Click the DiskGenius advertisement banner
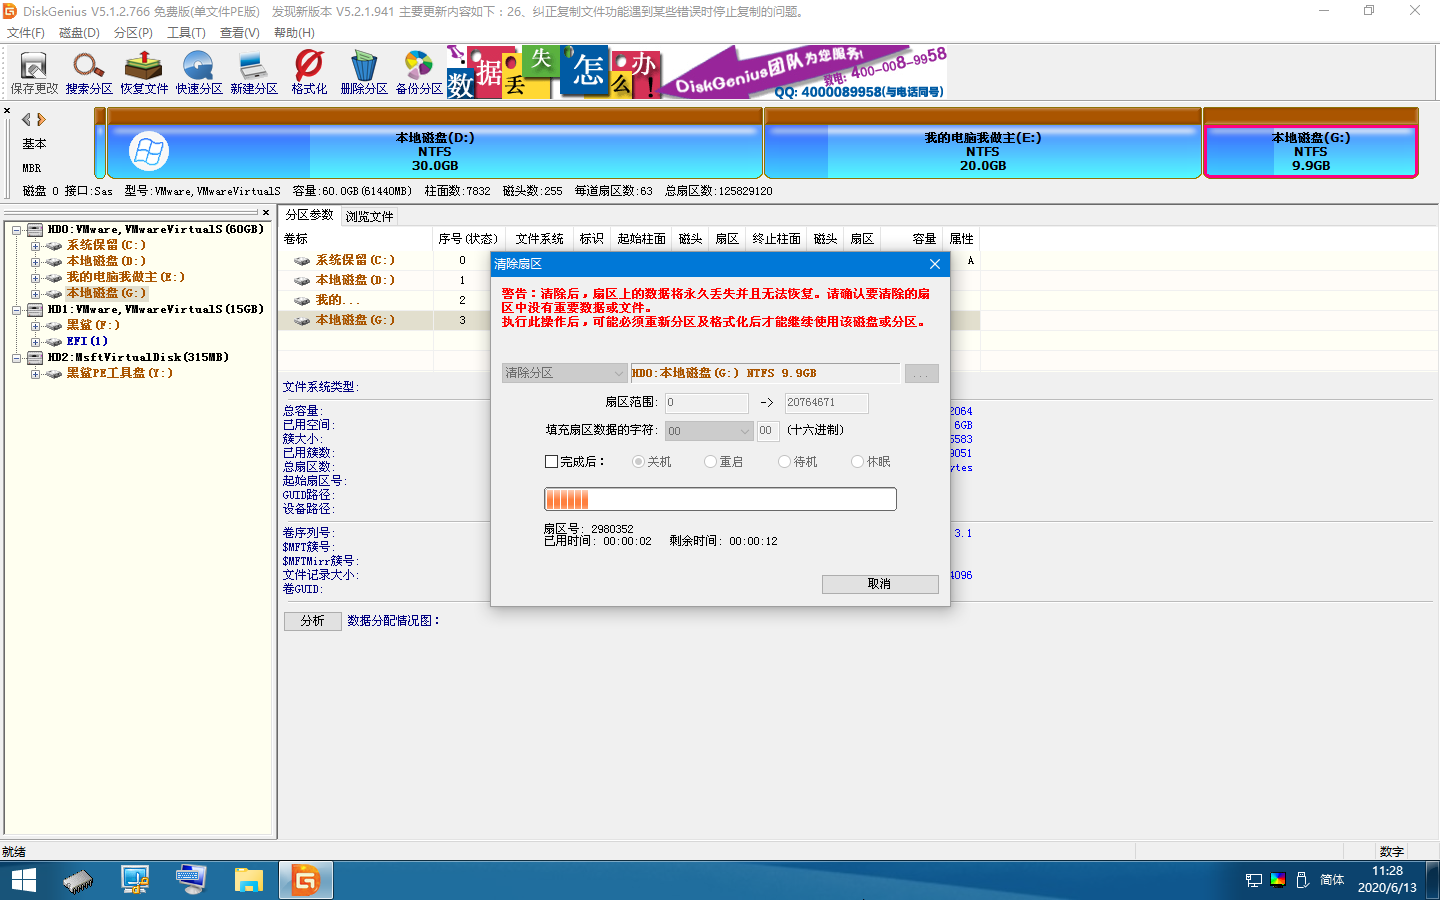 pyautogui.click(x=697, y=72)
